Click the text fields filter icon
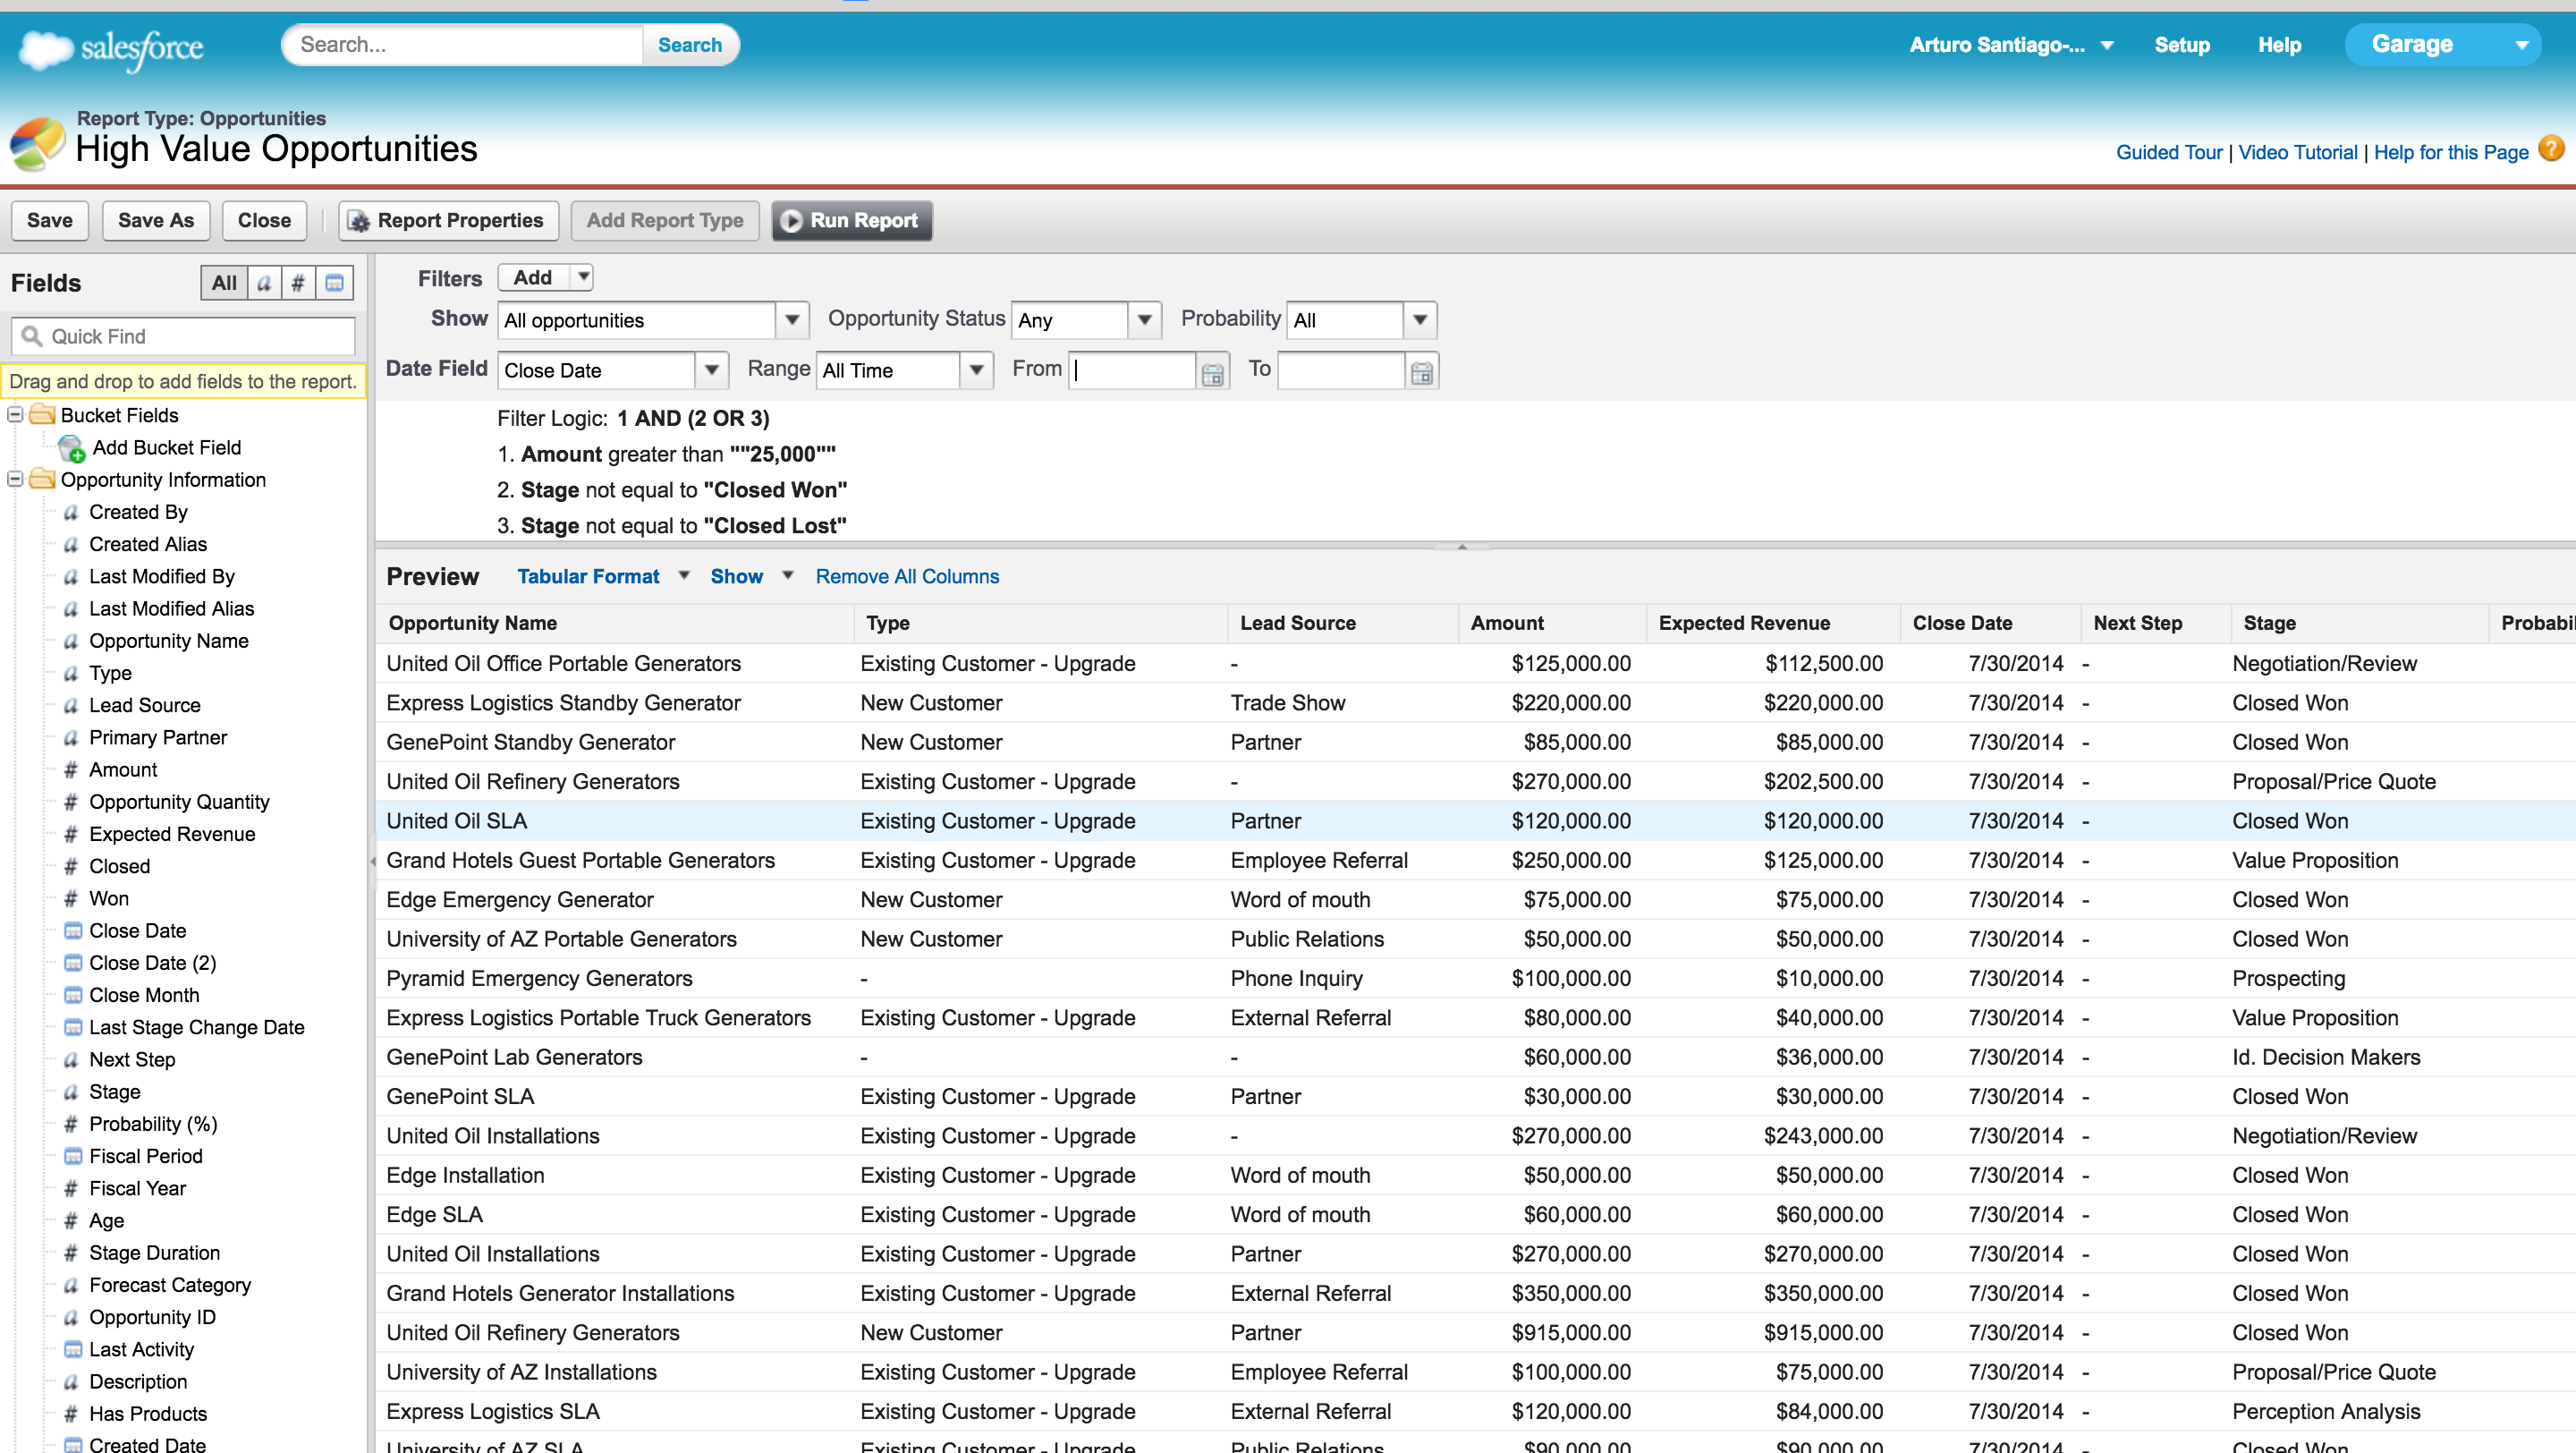 click(x=264, y=283)
